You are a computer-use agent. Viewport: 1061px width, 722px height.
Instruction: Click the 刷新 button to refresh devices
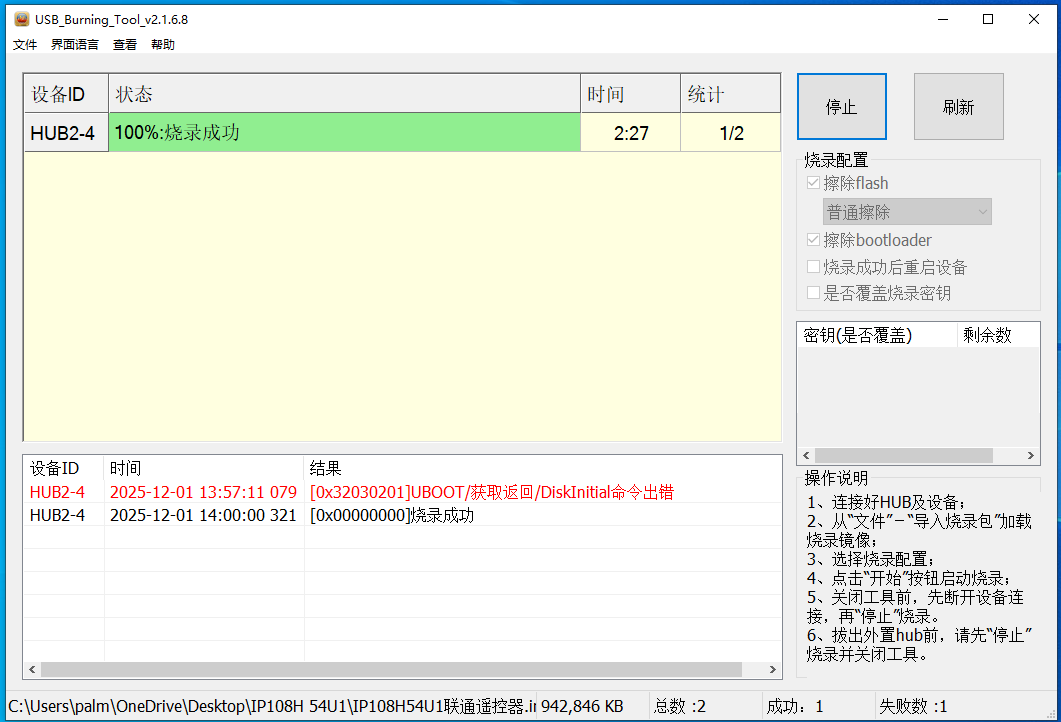point(958,106)
